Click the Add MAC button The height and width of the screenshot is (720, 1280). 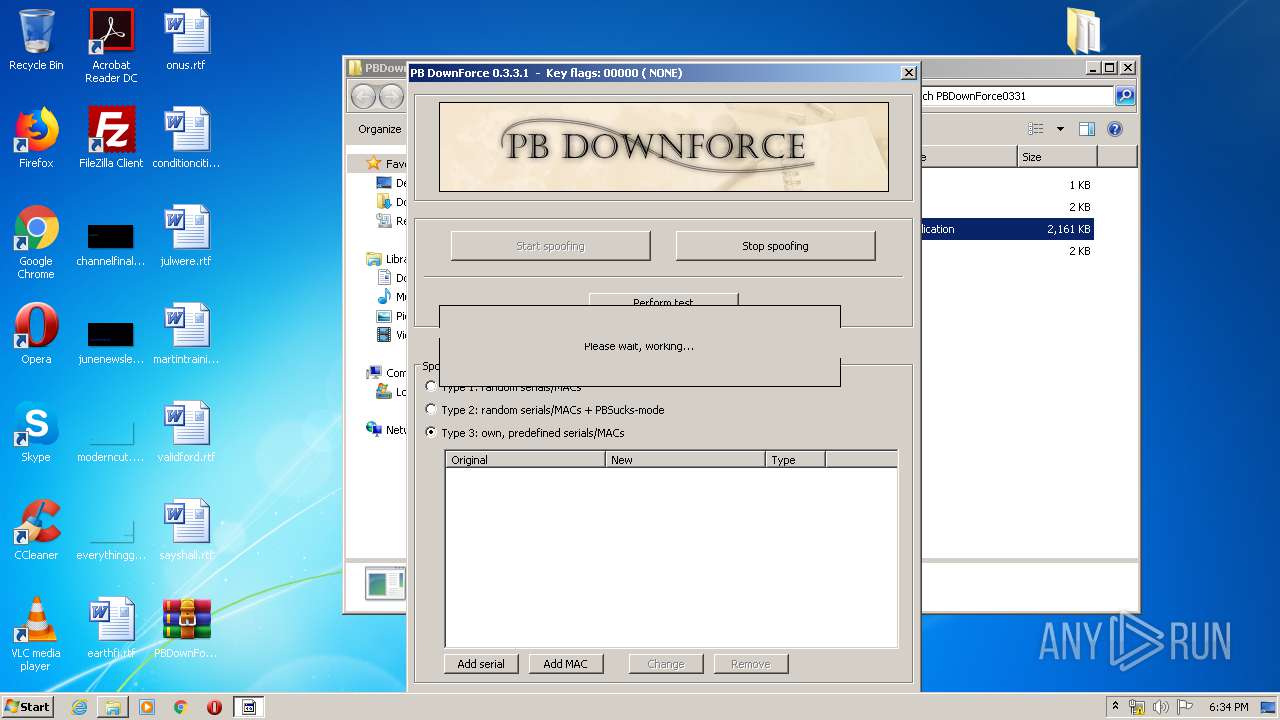[x=565, y=664]
